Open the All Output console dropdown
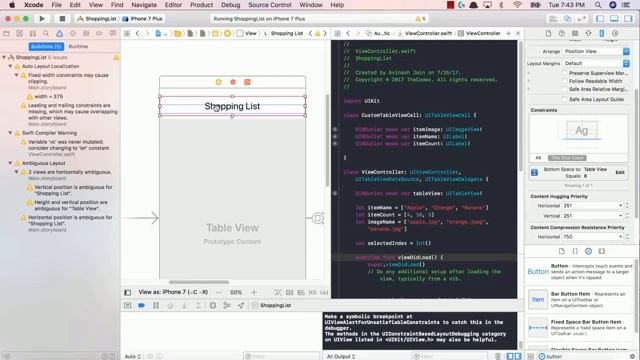Viewport: 640px width, 360px height. (x=340, y=356)
